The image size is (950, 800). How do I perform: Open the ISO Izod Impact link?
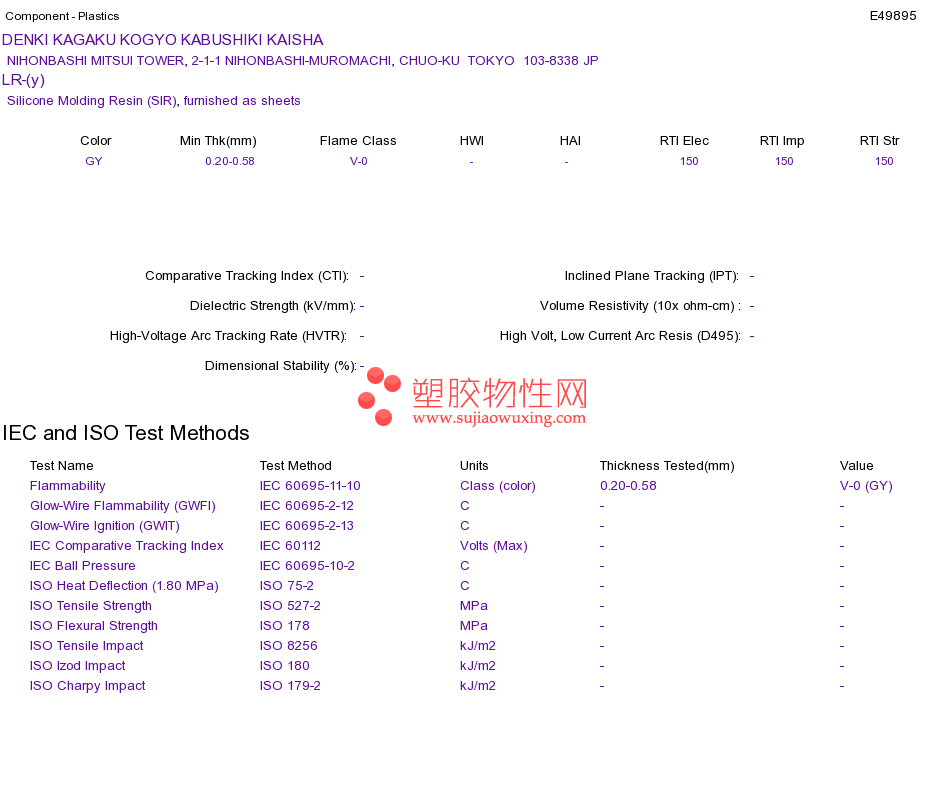(78, 665)
